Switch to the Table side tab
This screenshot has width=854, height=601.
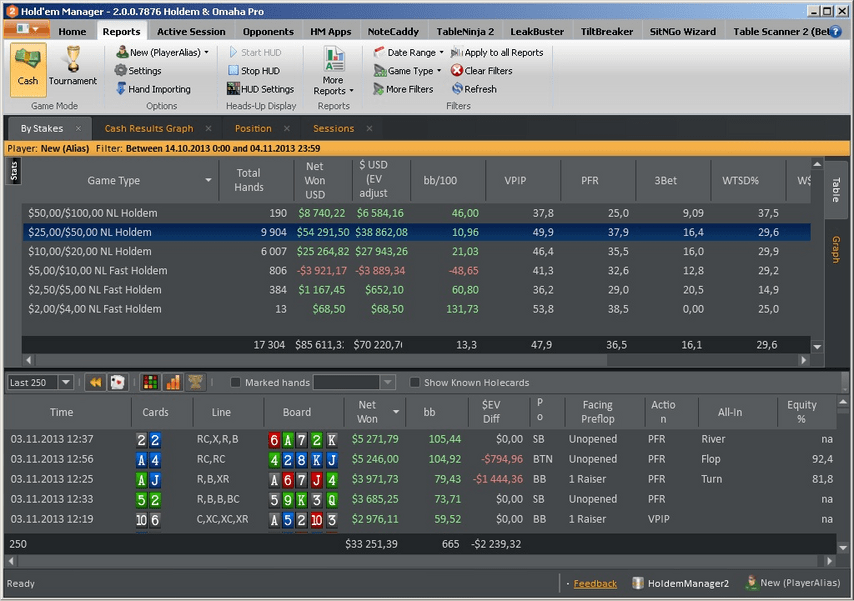coord(835,190)
